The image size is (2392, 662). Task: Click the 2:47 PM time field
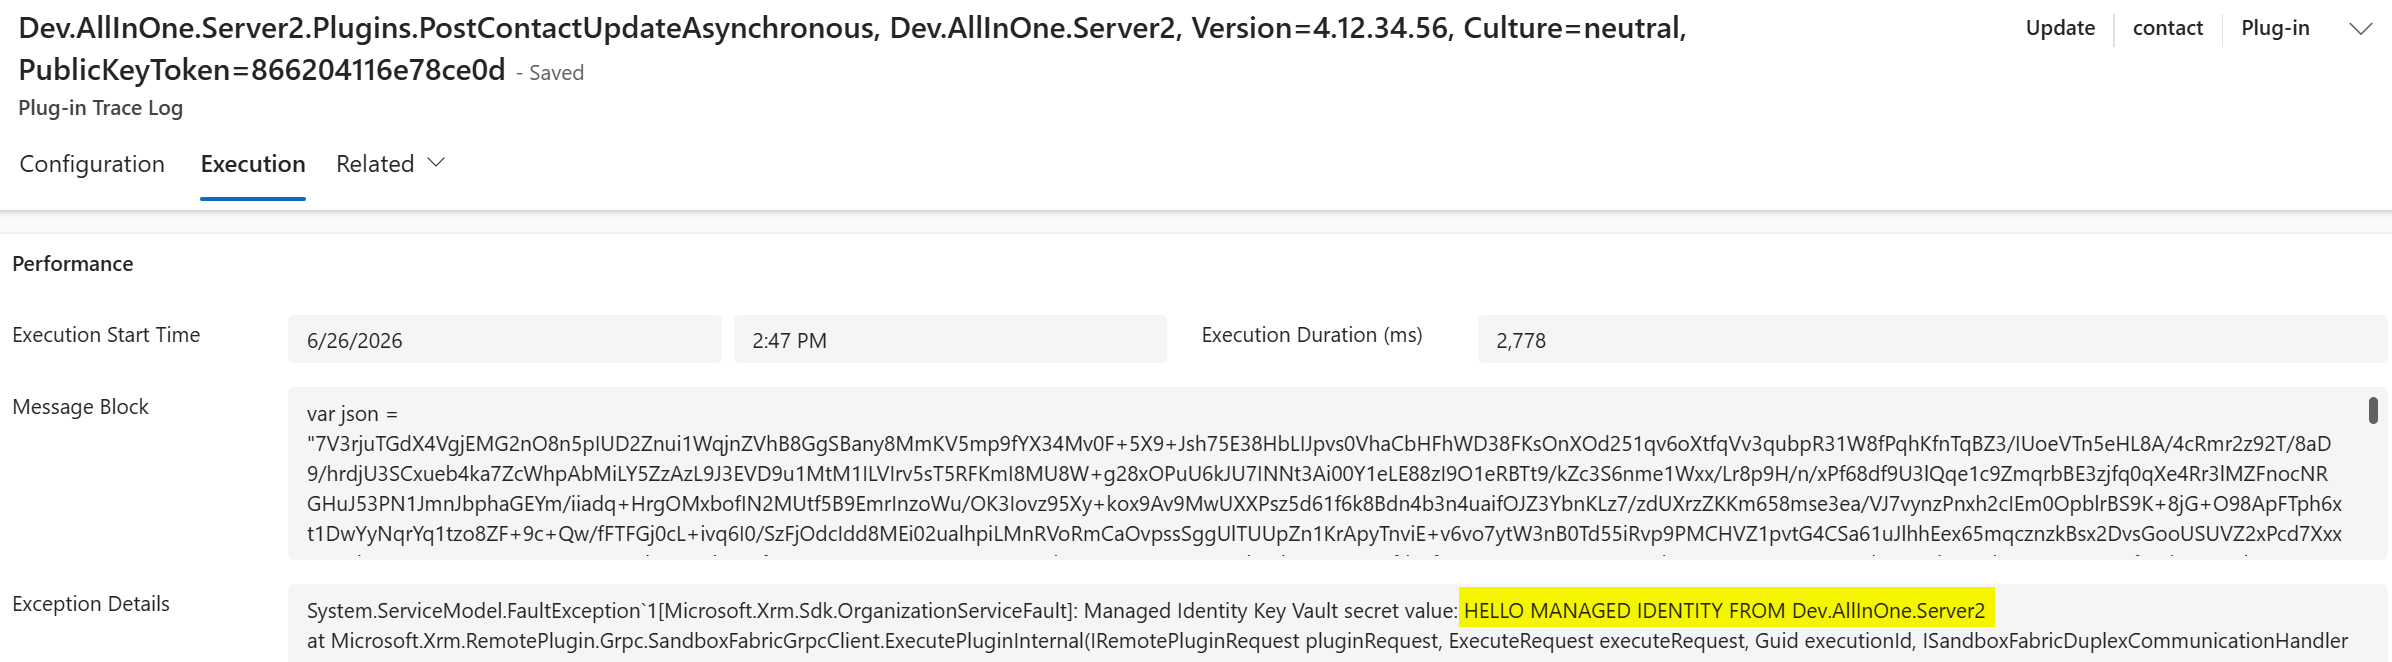950,340
